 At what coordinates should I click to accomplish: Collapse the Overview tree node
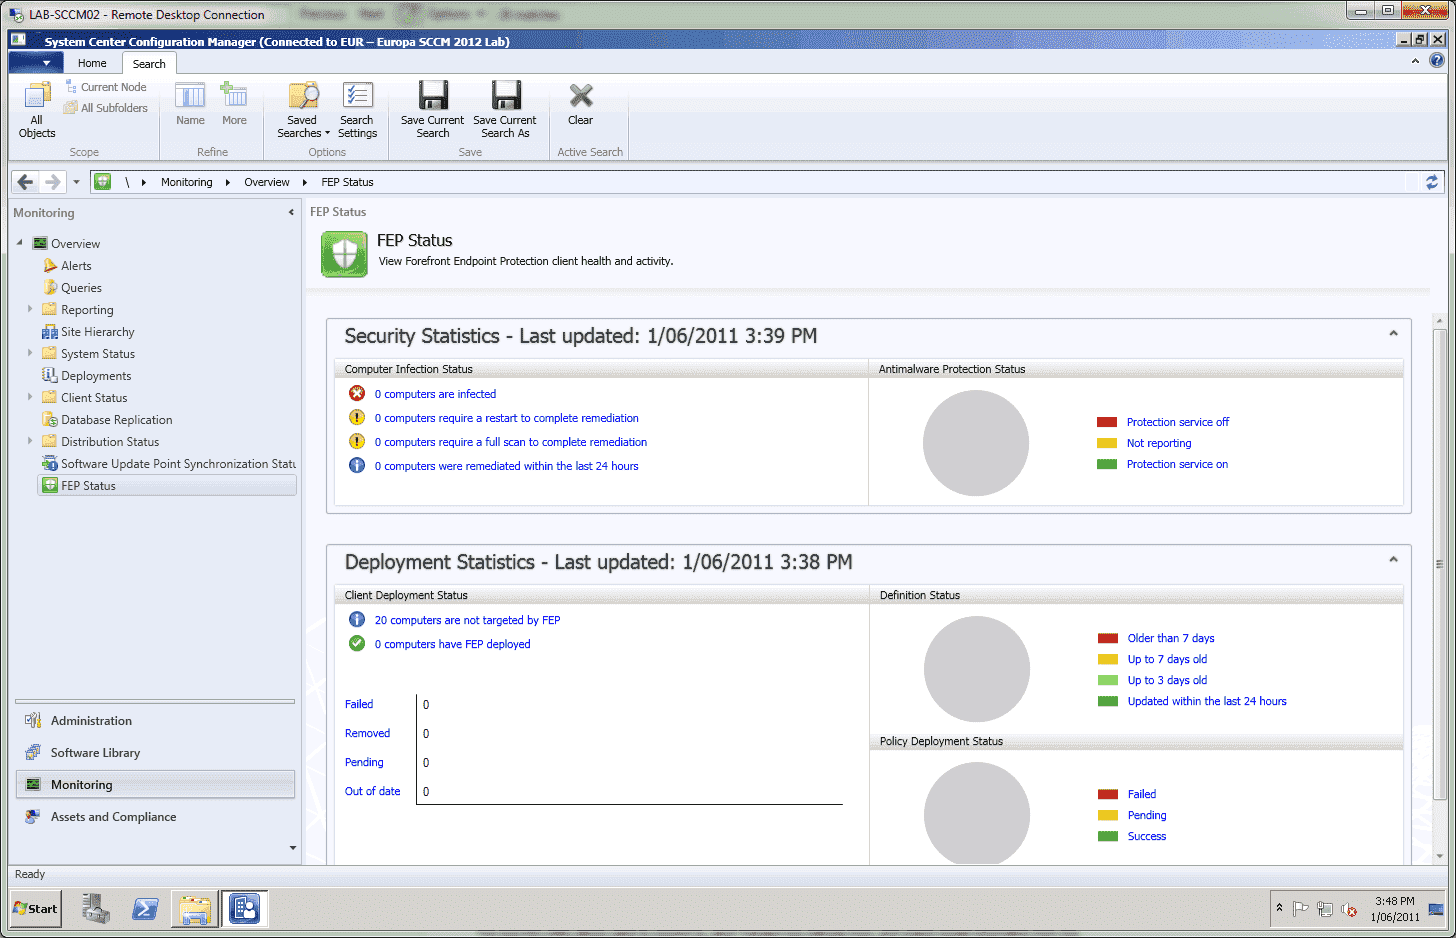[19, 243]
